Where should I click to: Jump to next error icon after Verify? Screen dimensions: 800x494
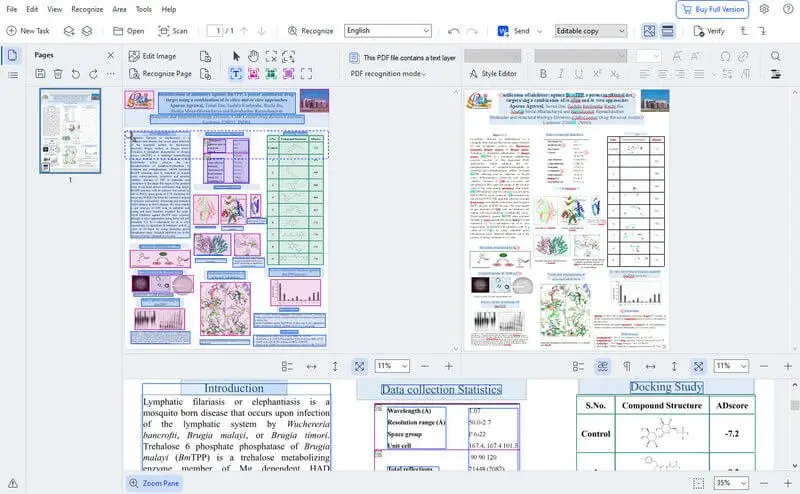pos(762,31)
